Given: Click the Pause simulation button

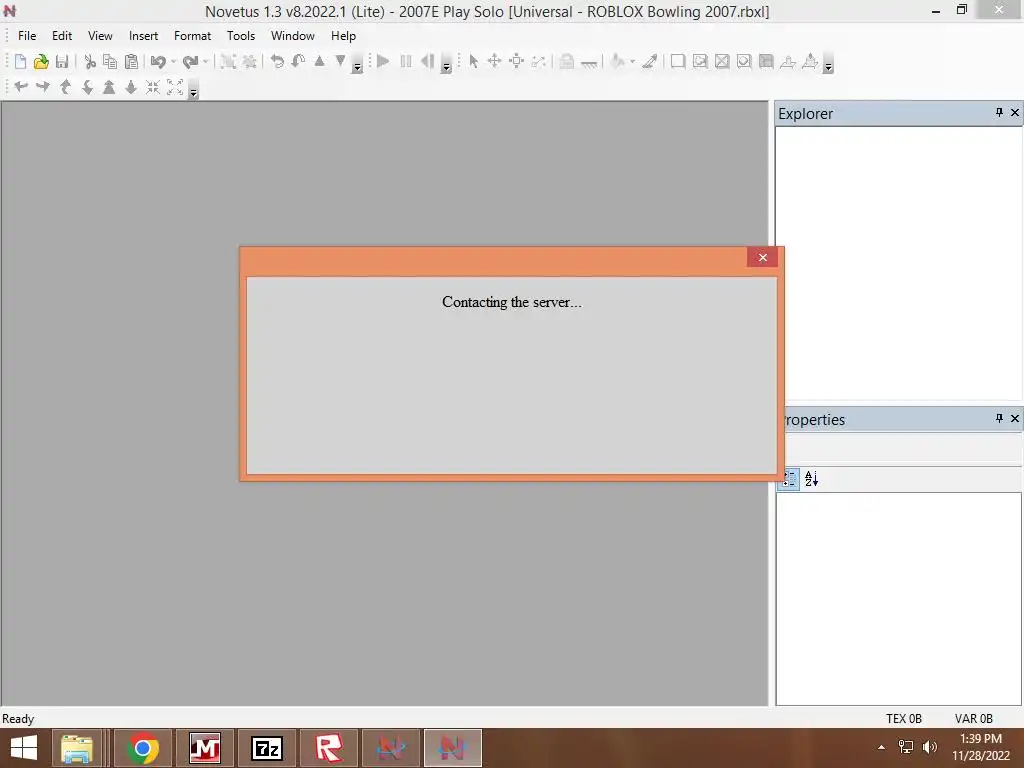Looking at the screenshot, I should (x=406, y=61).
